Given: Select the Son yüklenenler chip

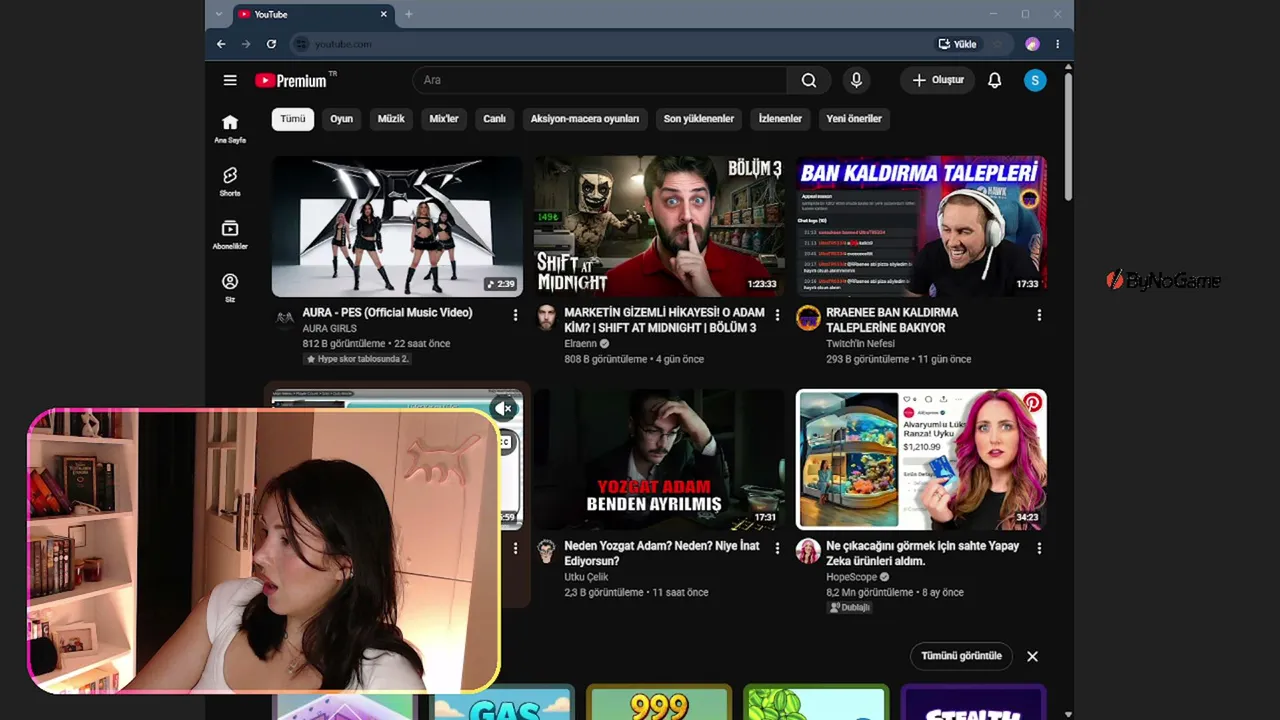Looking at the screenshot, I should (699, 119).
